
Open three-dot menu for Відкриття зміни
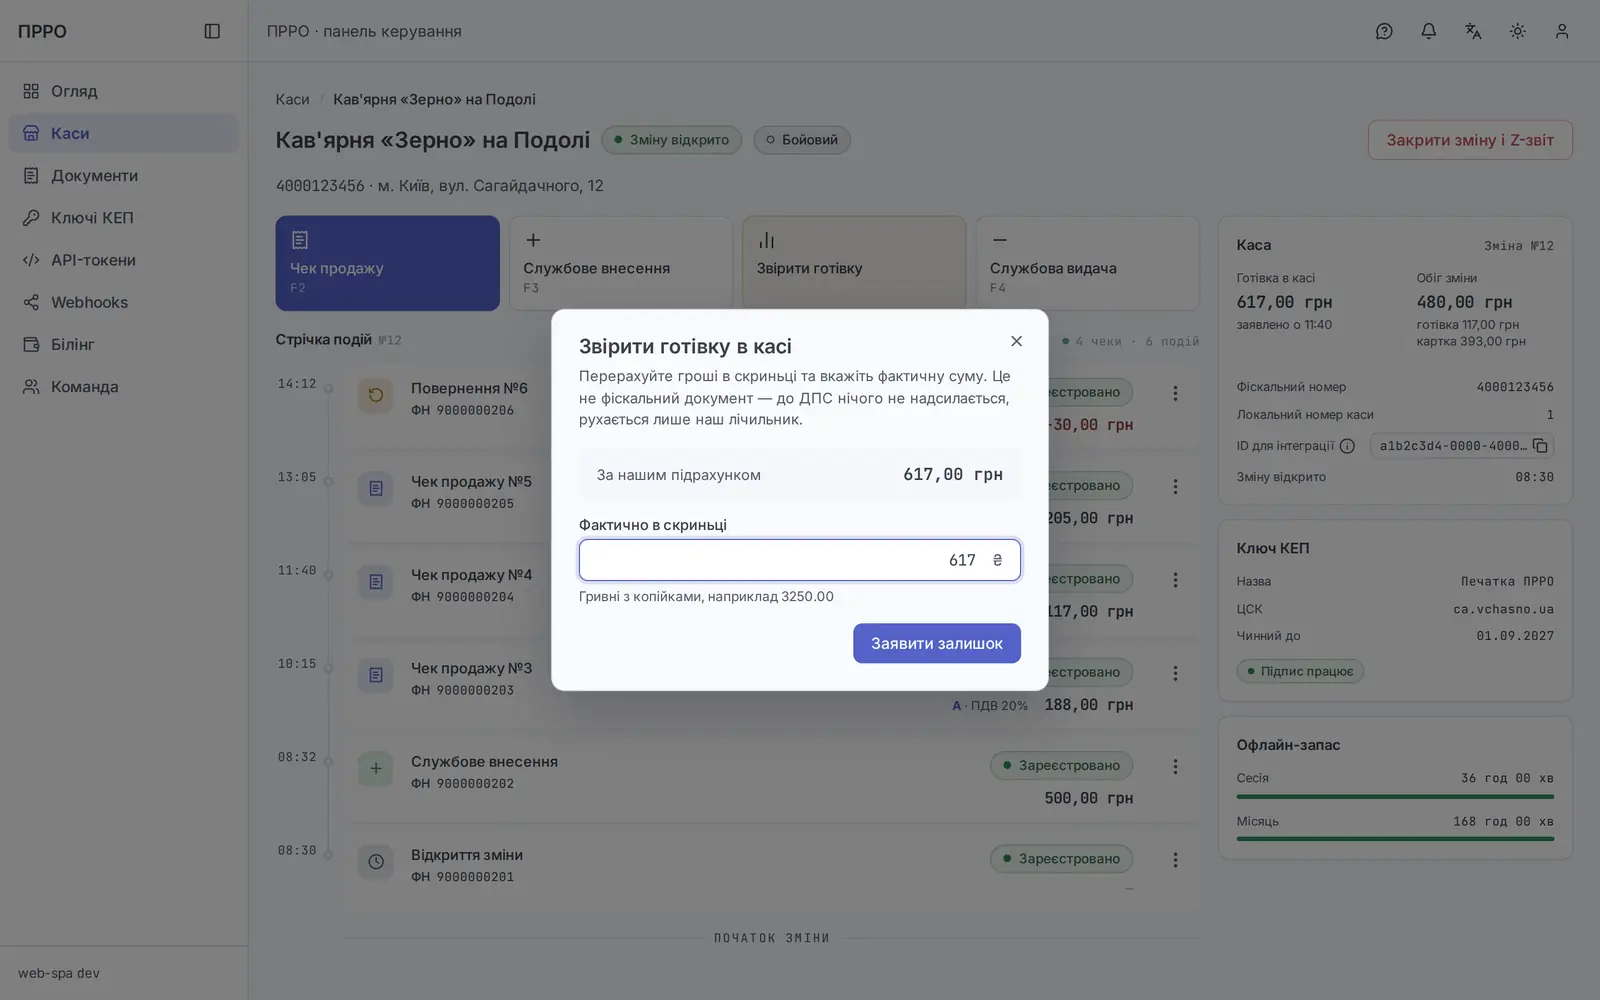click(x=1175, y=860)
